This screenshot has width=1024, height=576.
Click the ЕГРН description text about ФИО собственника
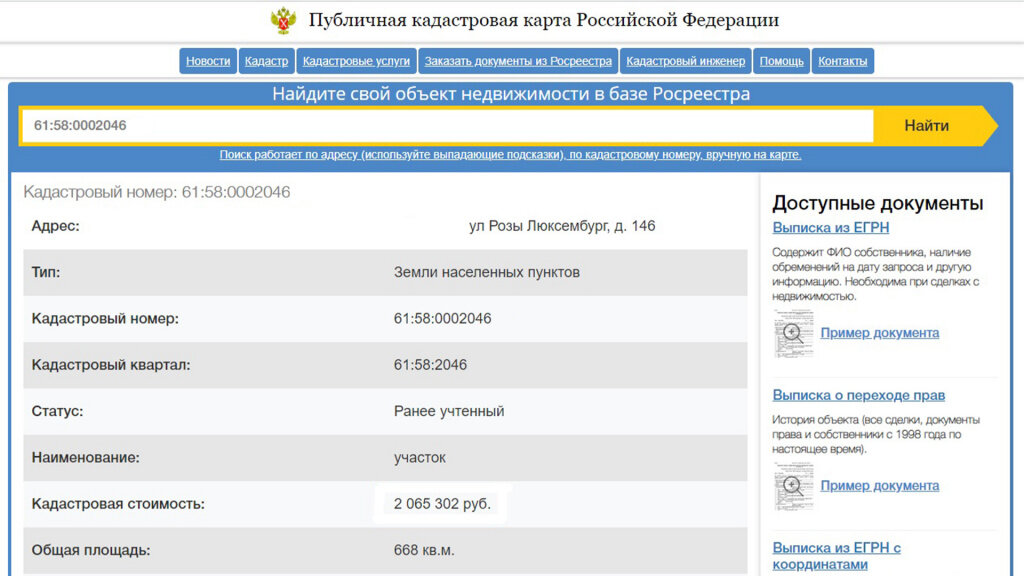coord(876,274)
